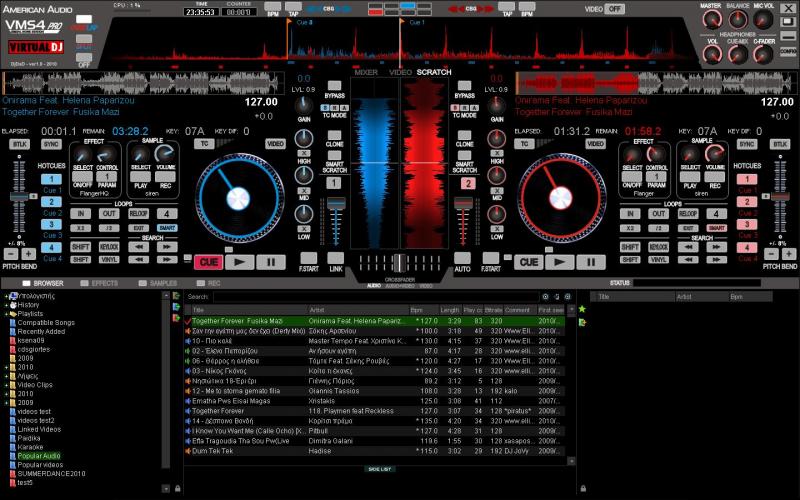The width and height of the screenshot is (800, 500).
Task: Click the green arrow icon under the star
Action: click(582, 322)
